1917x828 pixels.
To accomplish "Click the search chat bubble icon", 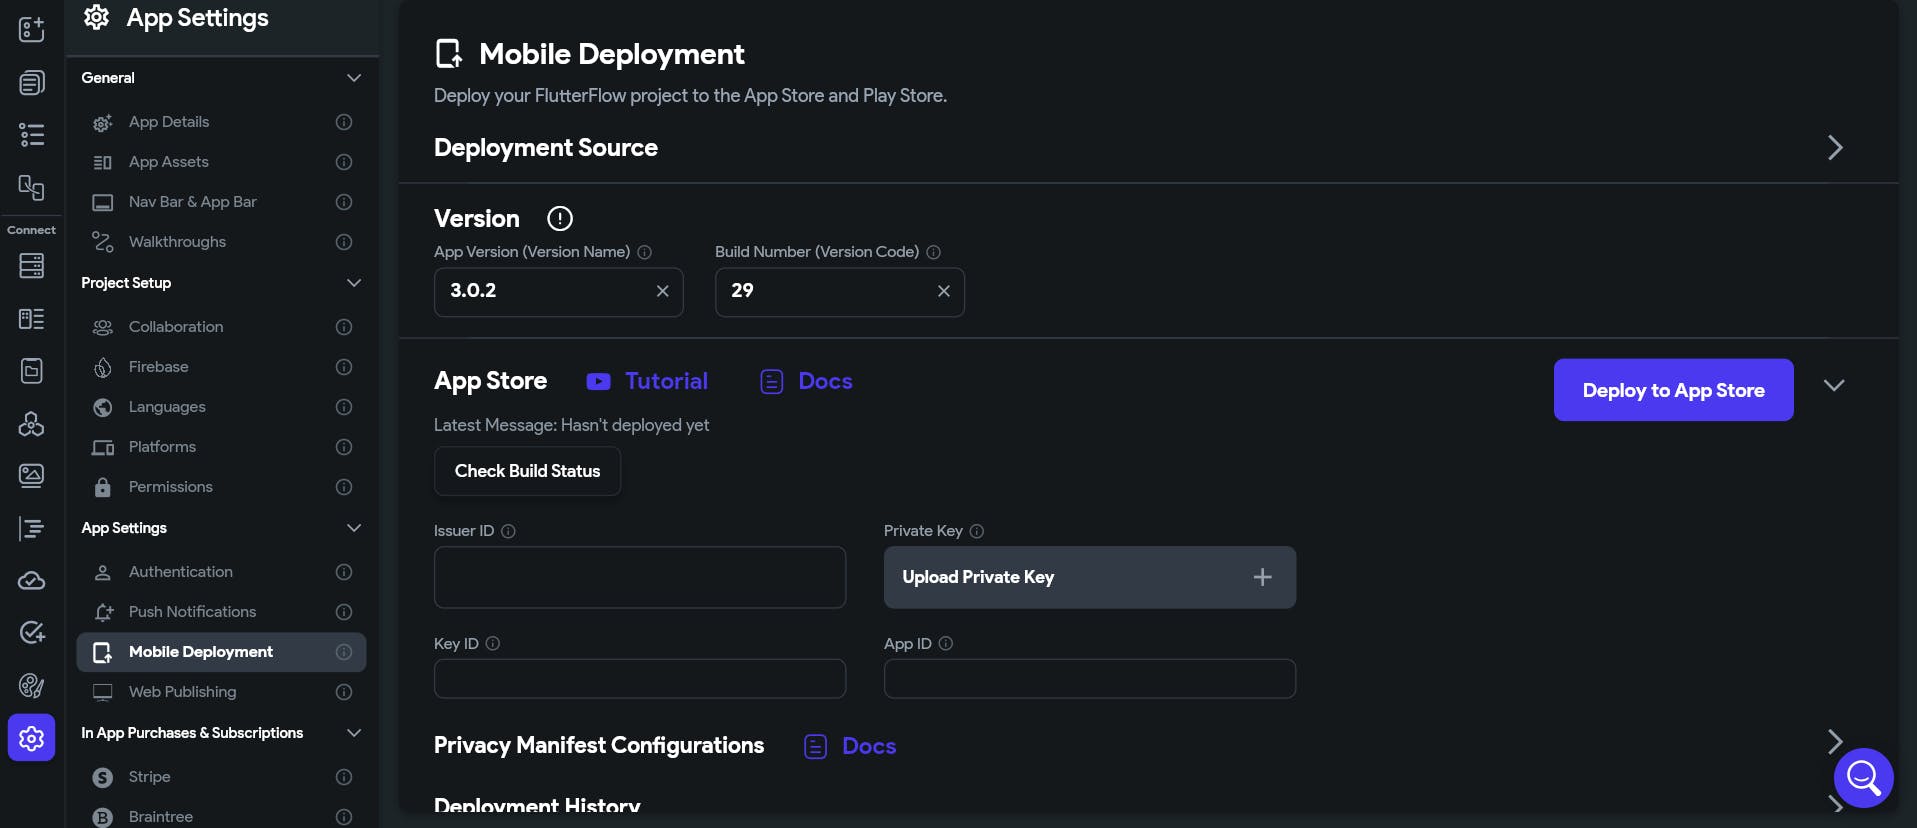I will coord(1863,777).
